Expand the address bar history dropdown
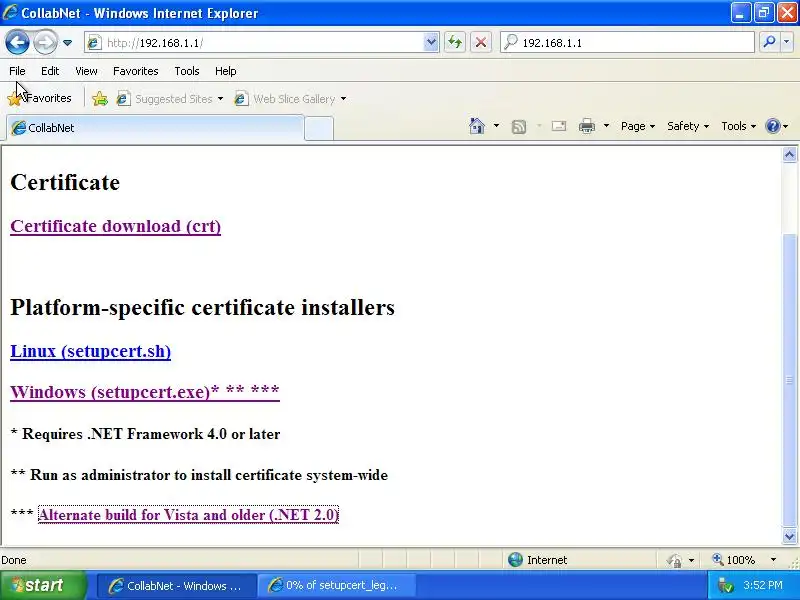This screenshot has height=600, width=800. click(x=431, y=43)
